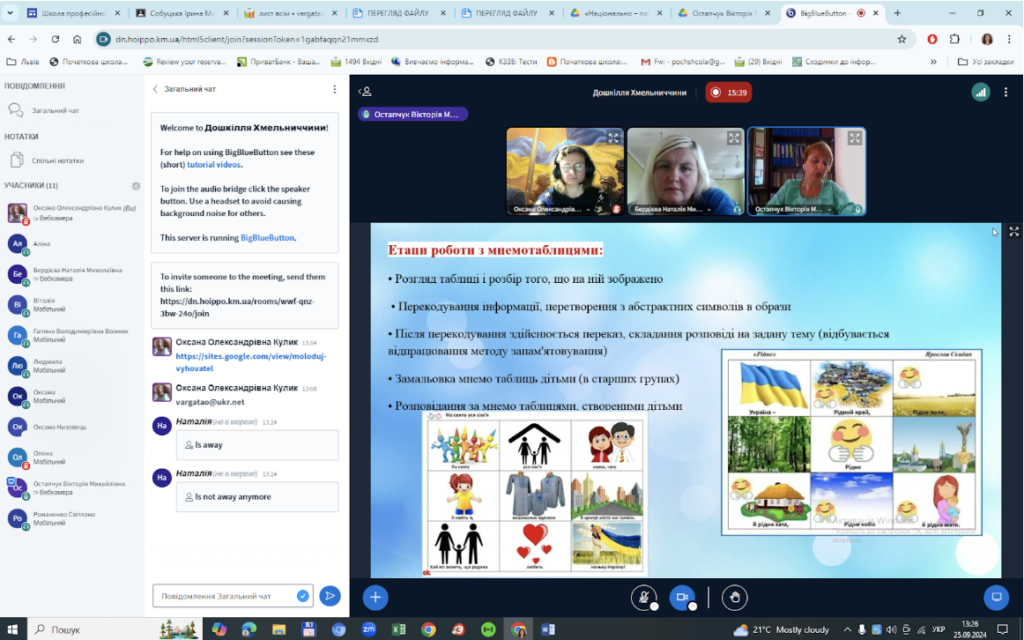
Task: Open the sites.google.com moloduj-vyhovatel link
Action: [x=251, y=362]
